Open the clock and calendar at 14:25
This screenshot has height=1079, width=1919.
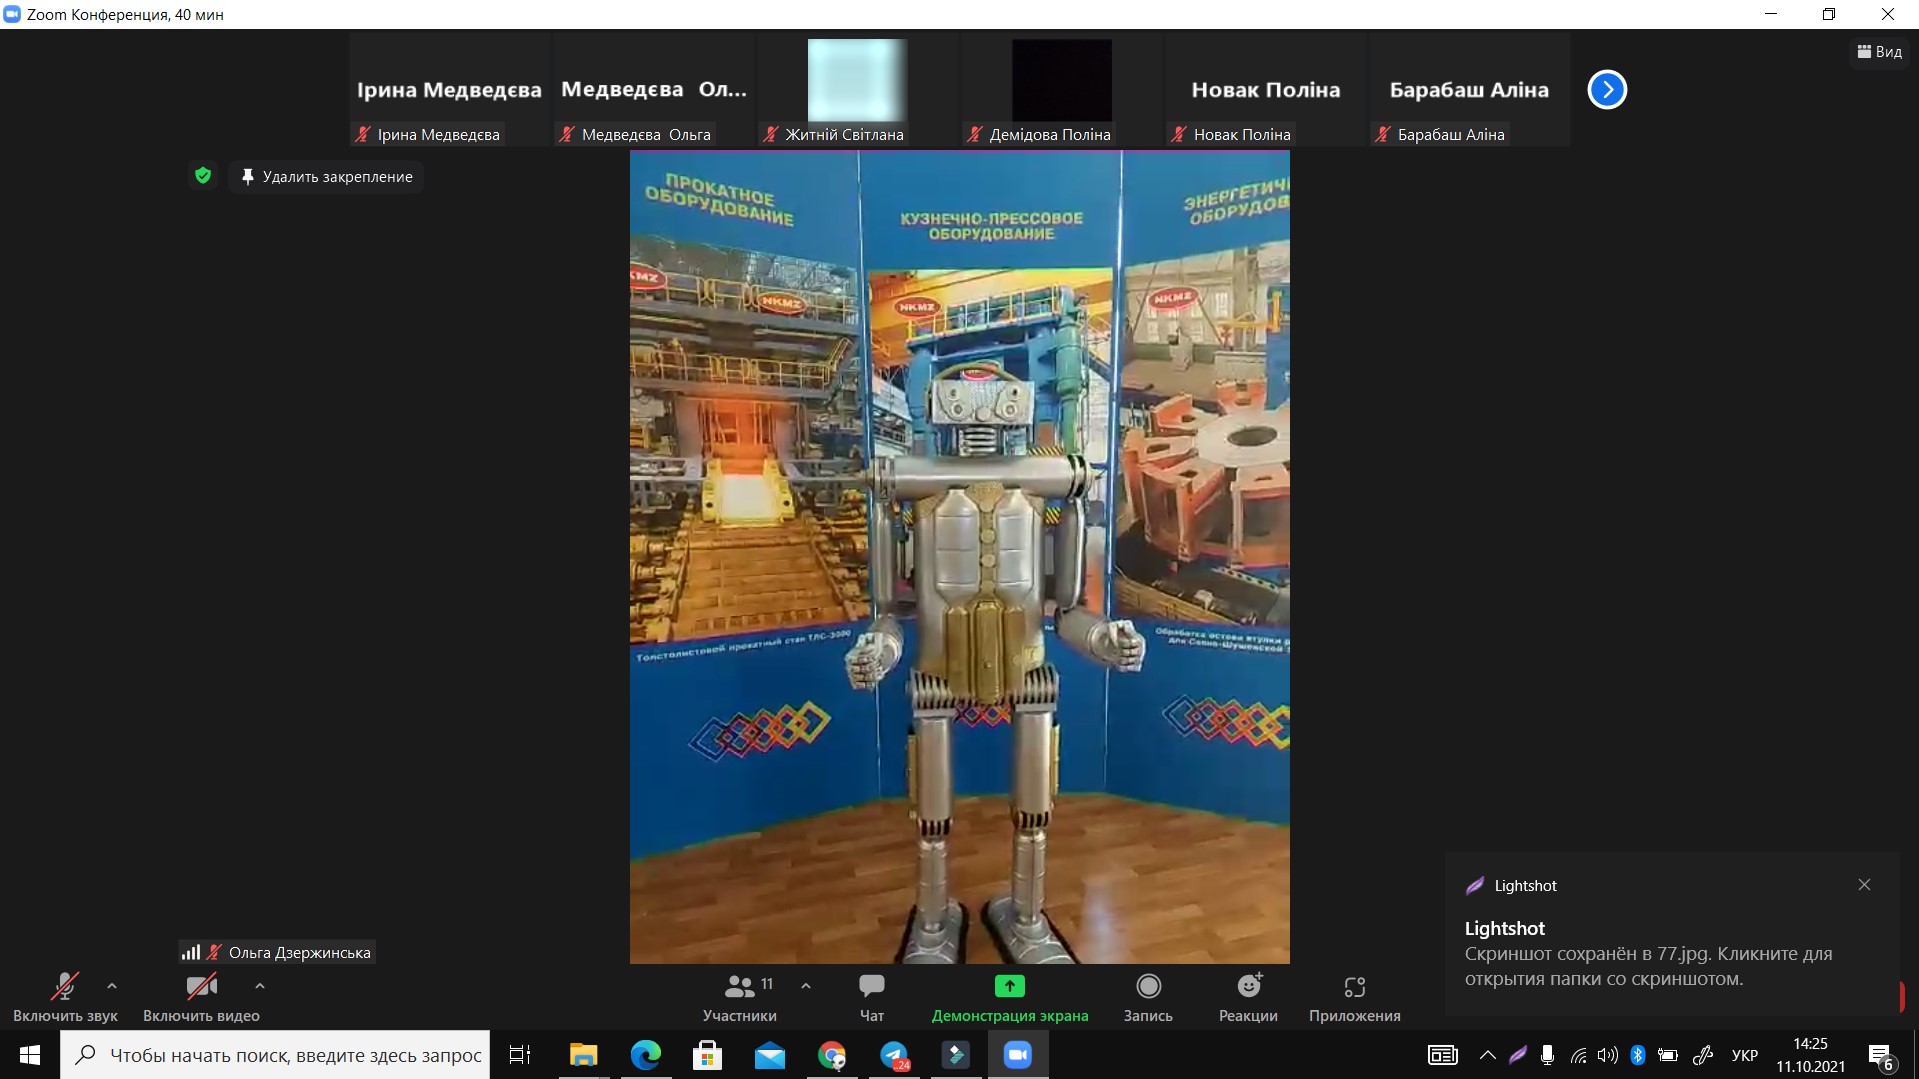1811,1055
